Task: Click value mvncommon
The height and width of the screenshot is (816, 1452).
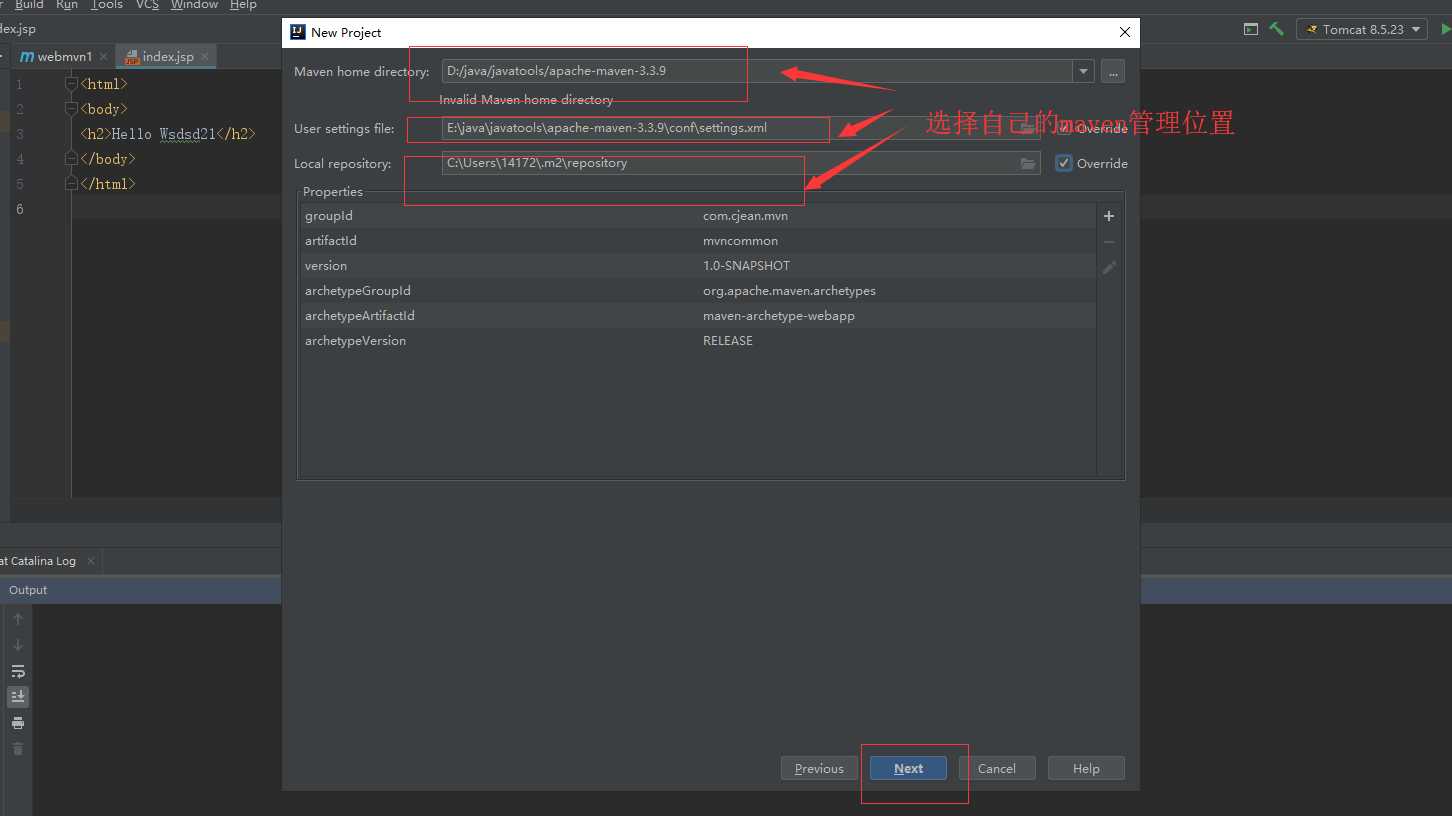Action: pyautogui.click(x=740, y=241)
